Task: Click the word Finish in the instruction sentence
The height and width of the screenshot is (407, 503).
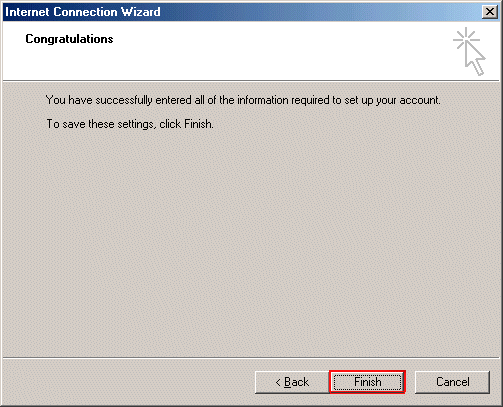Action: 198,124
